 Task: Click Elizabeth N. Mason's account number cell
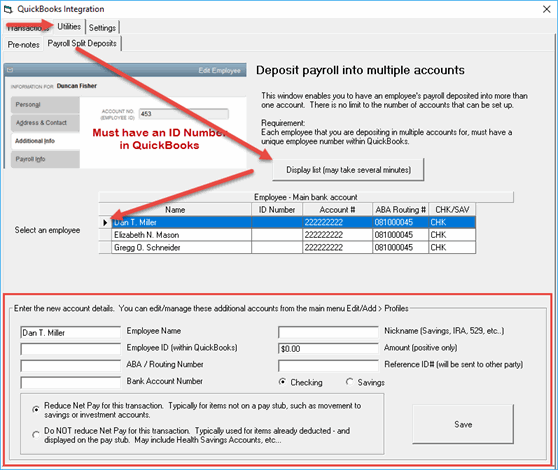click(x=337, y=235)
